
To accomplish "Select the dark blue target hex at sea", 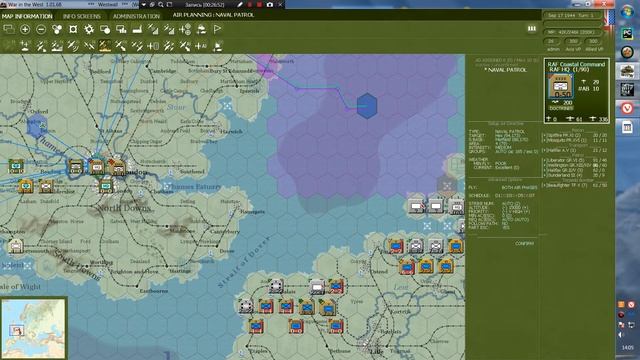I will 367,106.
